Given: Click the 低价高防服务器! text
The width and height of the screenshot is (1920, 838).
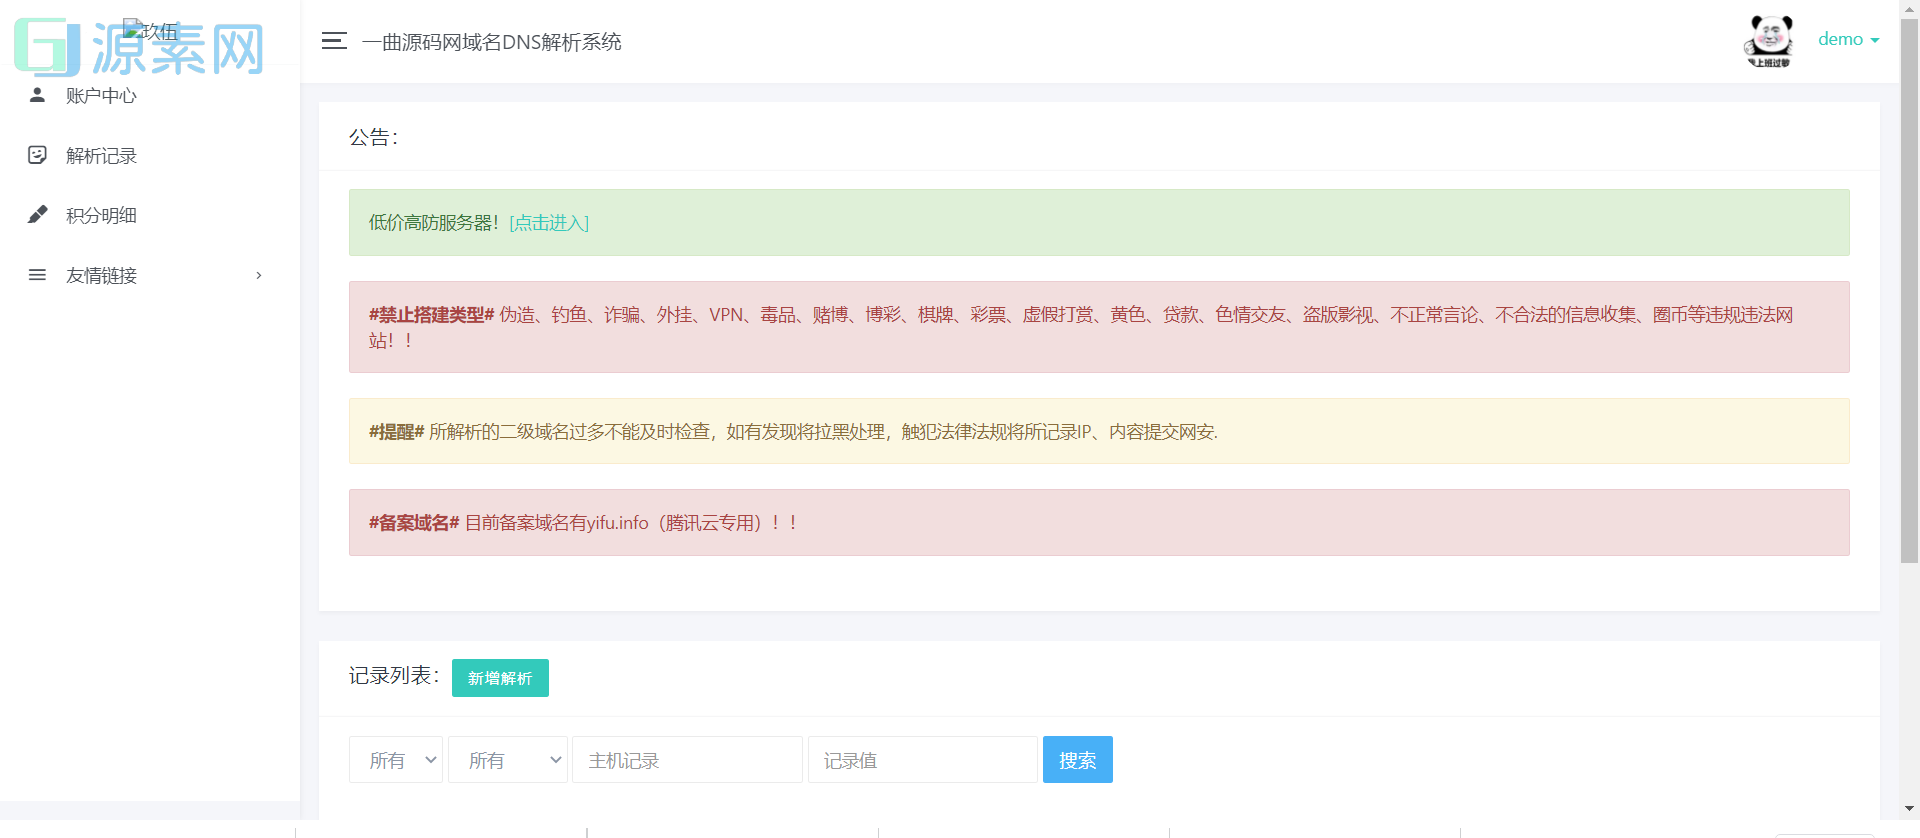Looking at the screenshot, I should [x=433, y=223].
